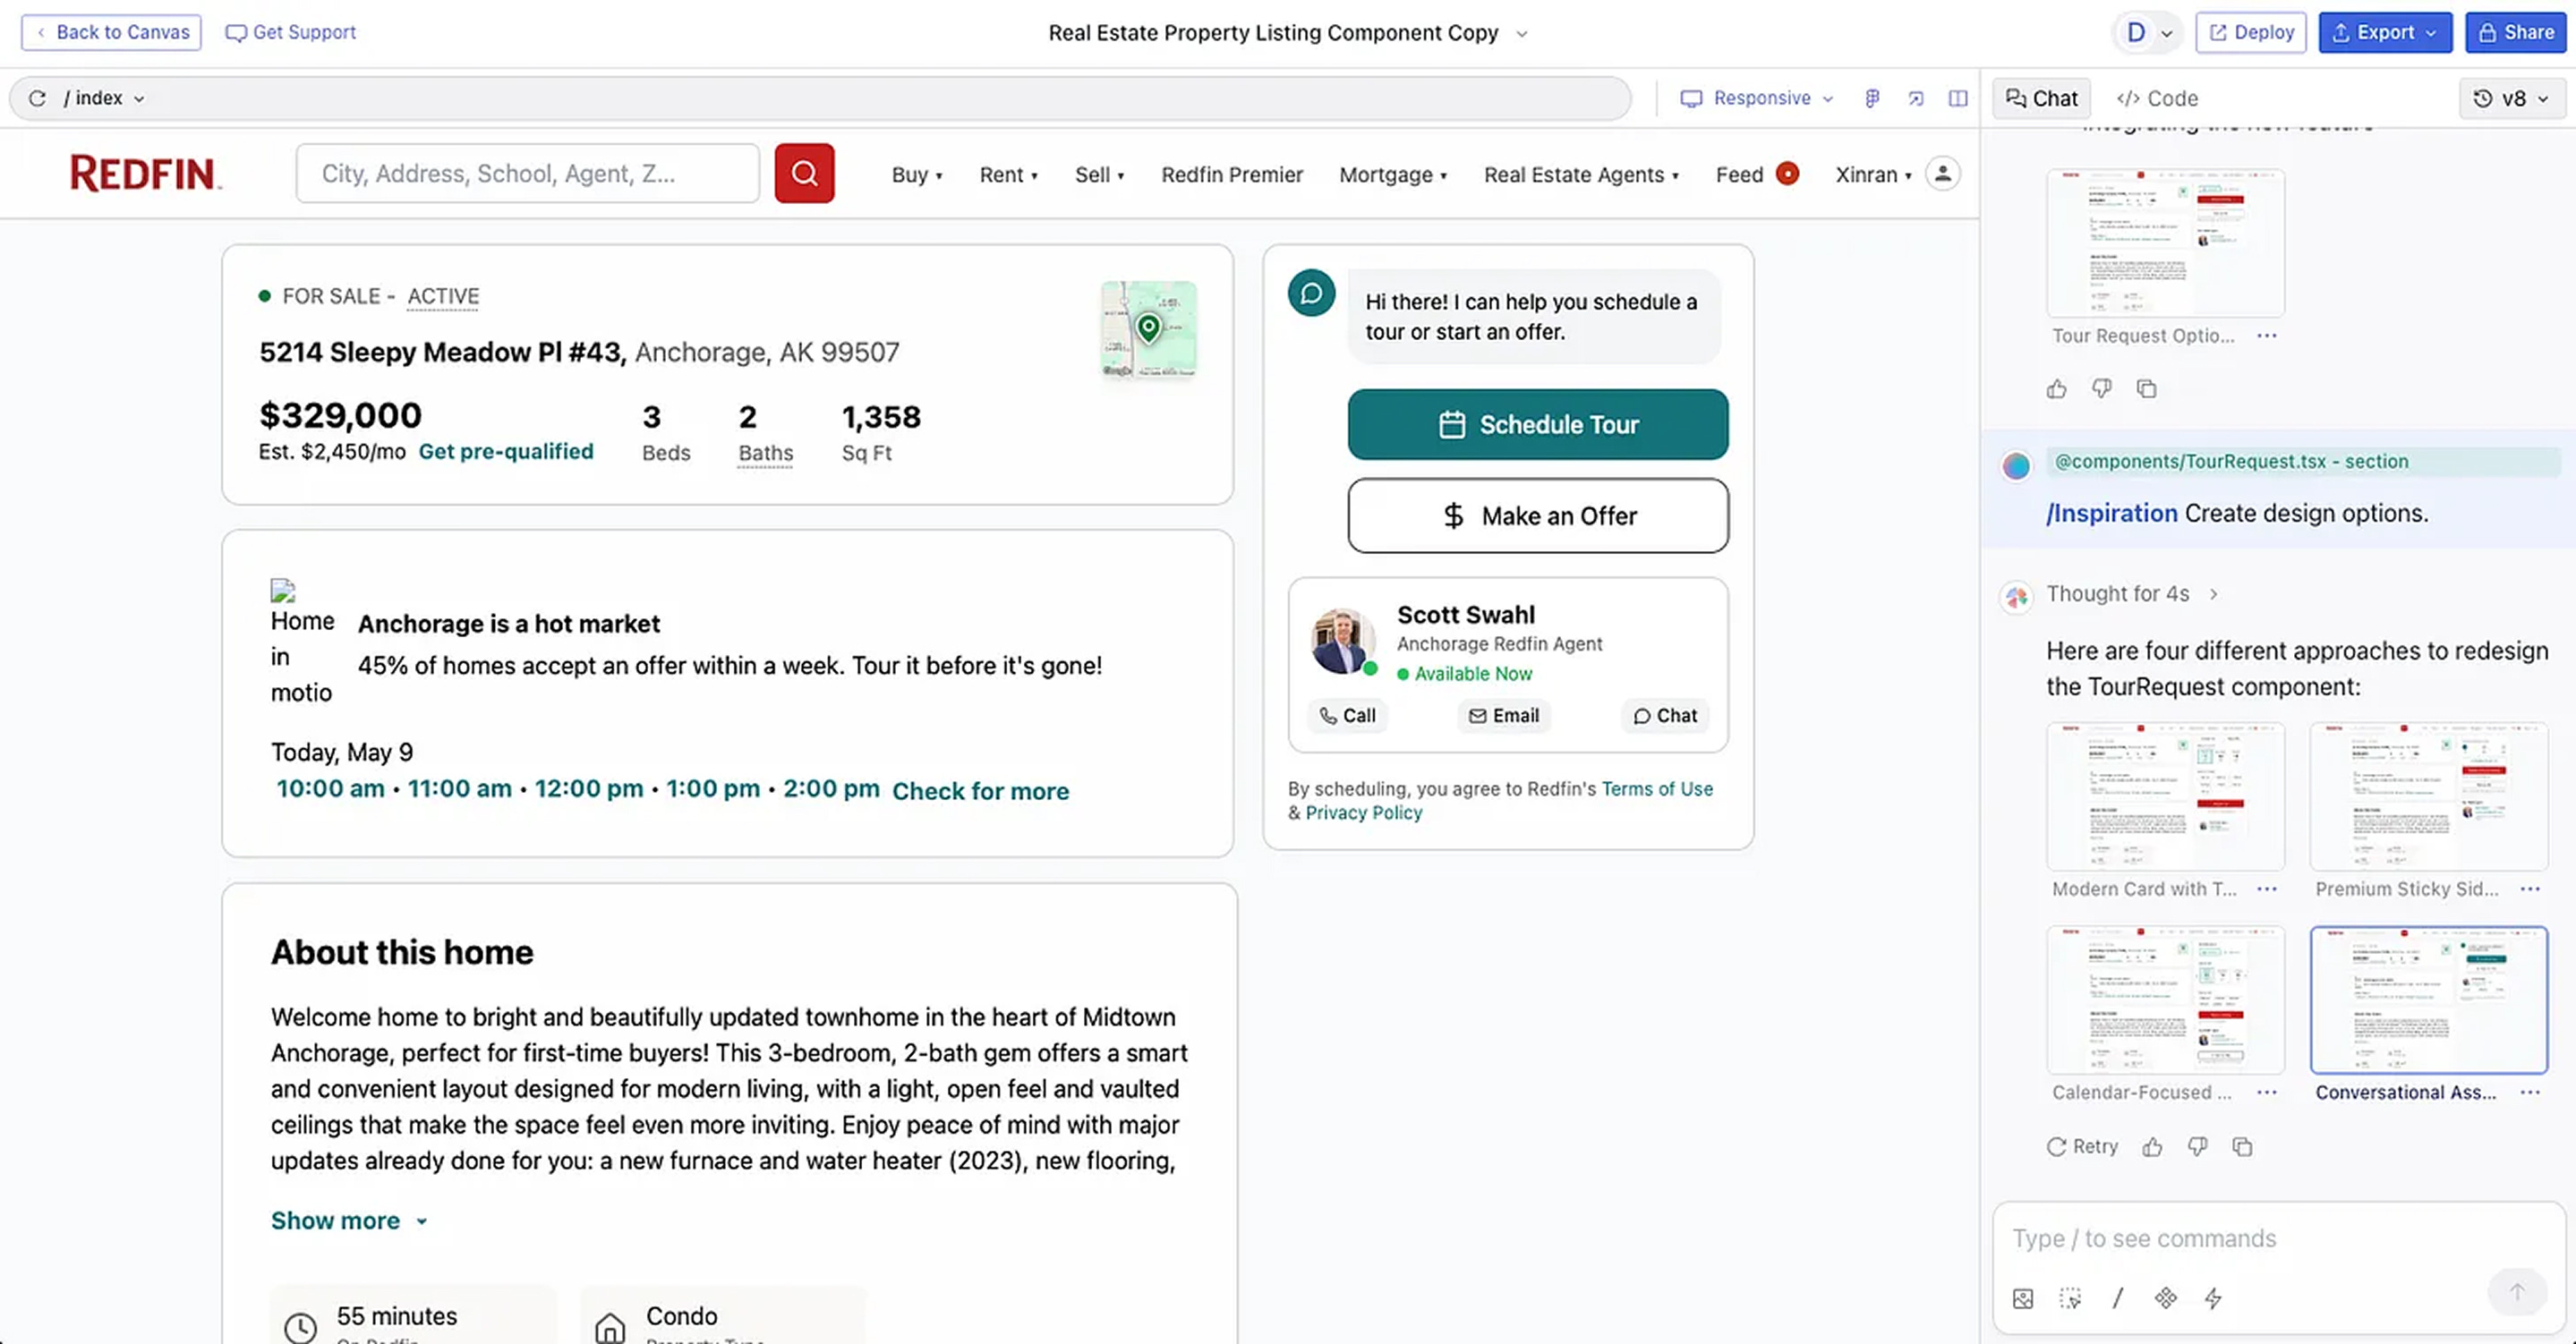Open the Responsive viewport dropdown

[x=1758, y=98]
